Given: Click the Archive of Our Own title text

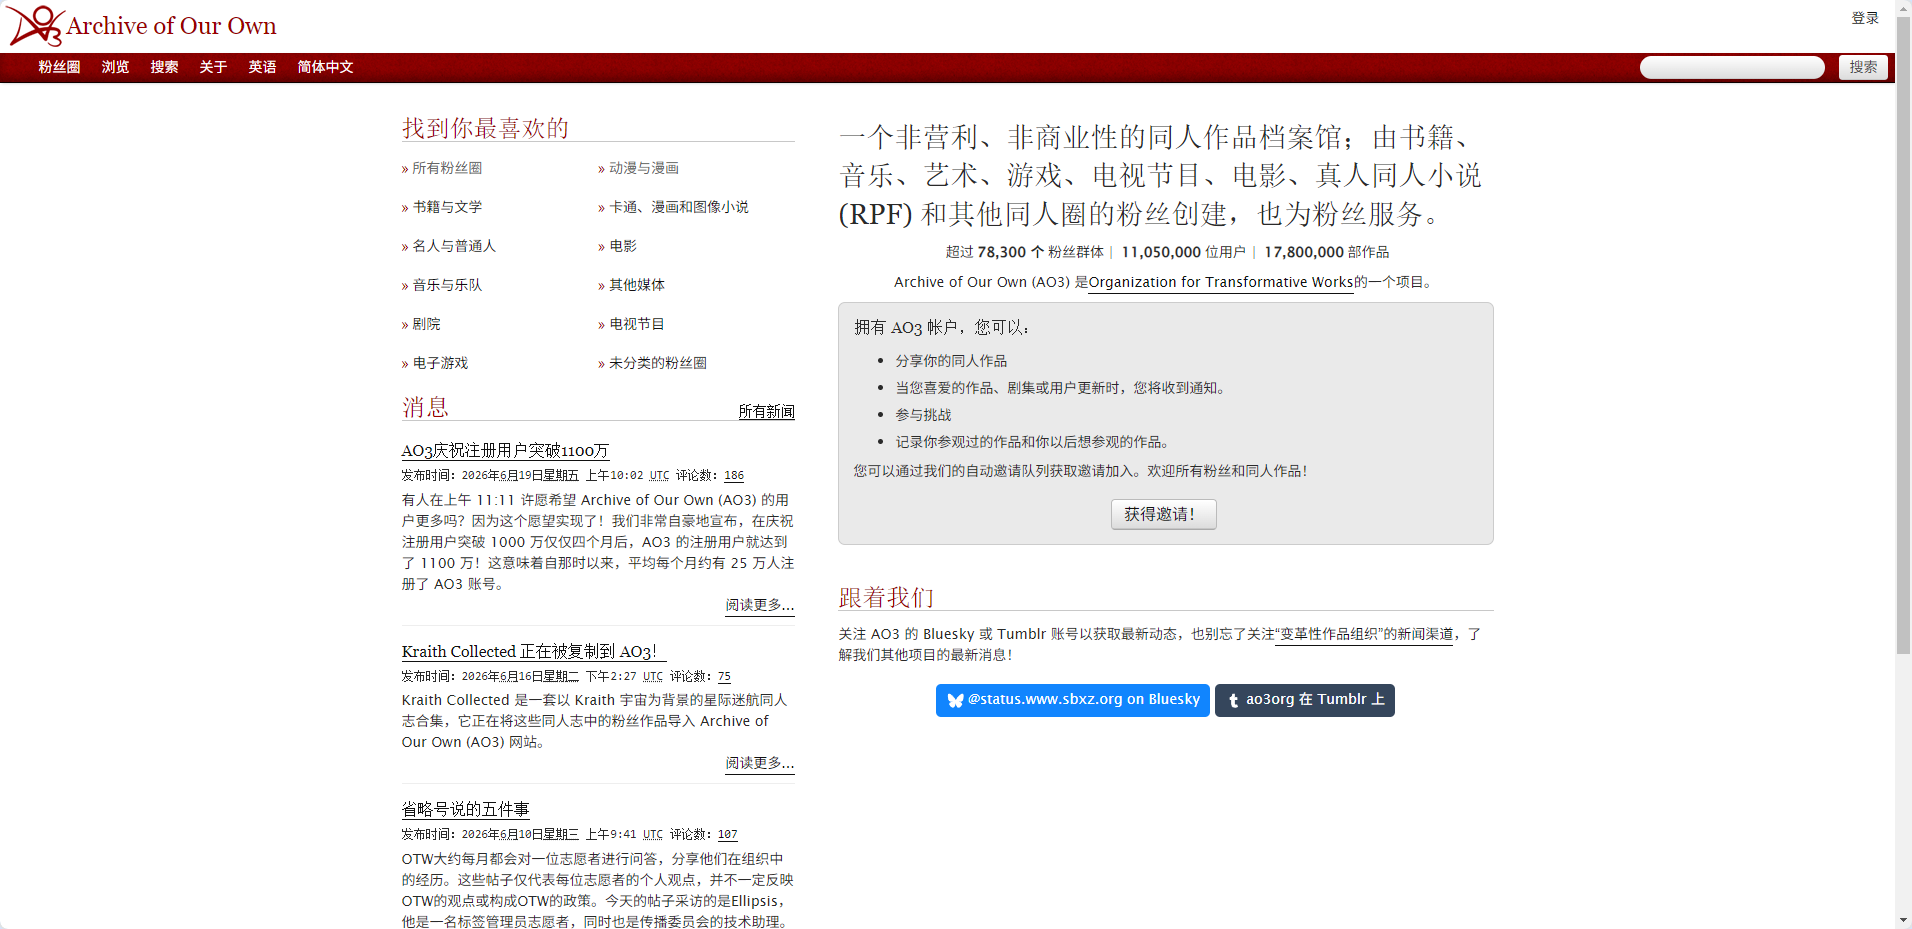Looking at the screenshot, I should pyautogui.click(x=171, y=26).
